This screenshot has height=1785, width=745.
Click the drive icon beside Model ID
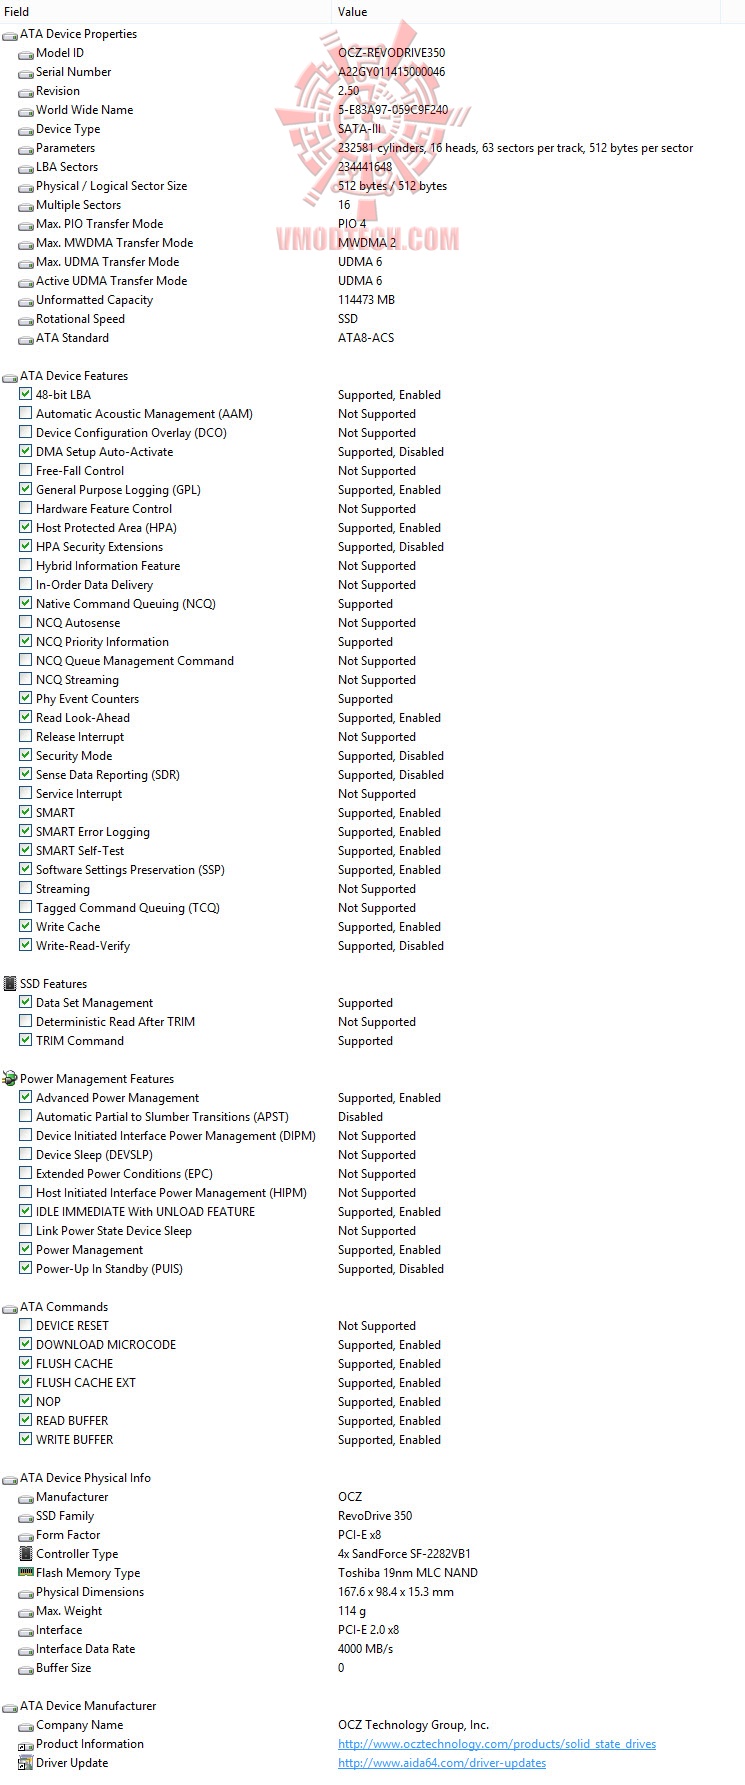pos(26,53)
